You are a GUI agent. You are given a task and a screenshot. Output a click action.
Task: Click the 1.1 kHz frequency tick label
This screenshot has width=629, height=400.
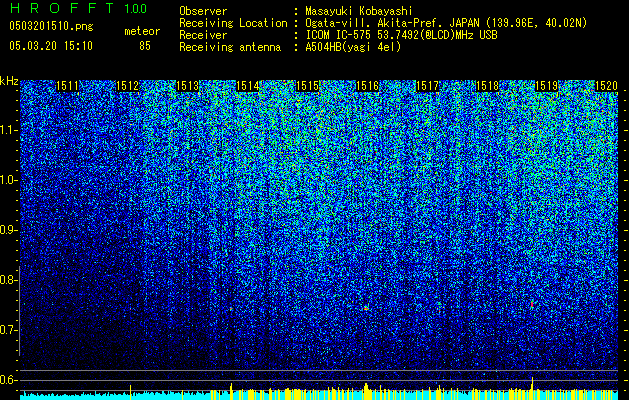click(x=7, y=130)
